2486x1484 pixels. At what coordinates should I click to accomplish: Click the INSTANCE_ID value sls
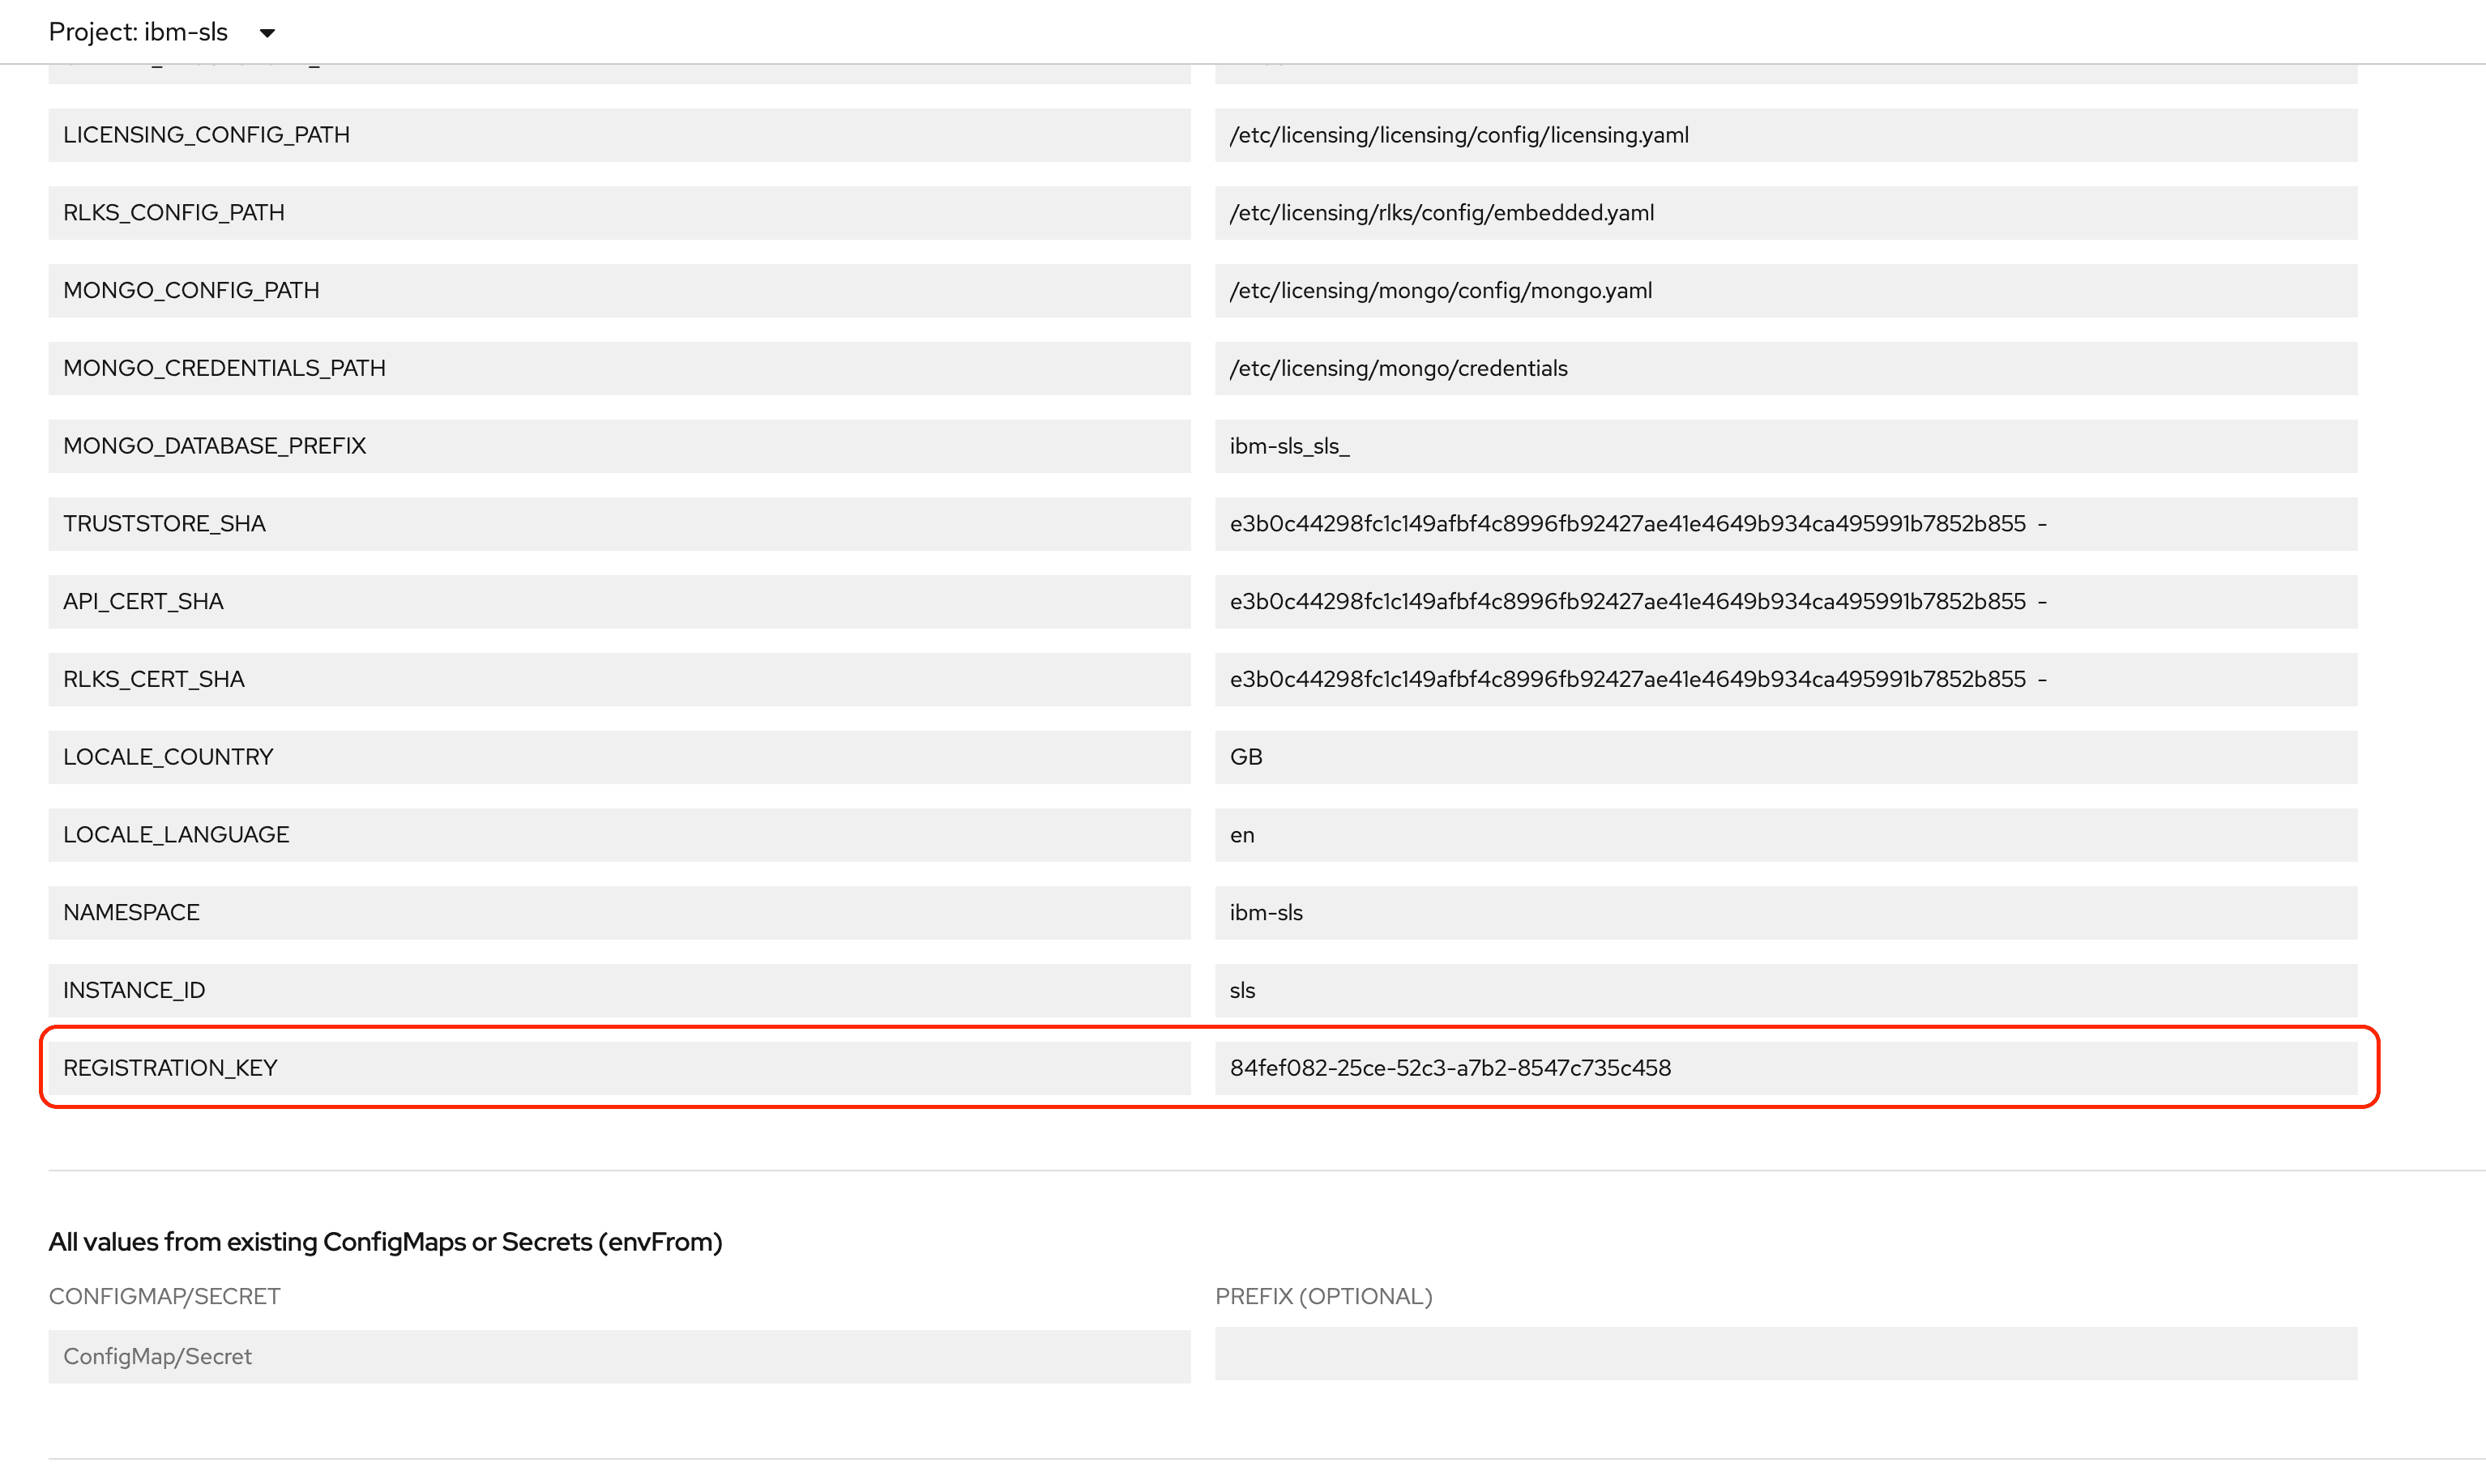coord(1785,990)
